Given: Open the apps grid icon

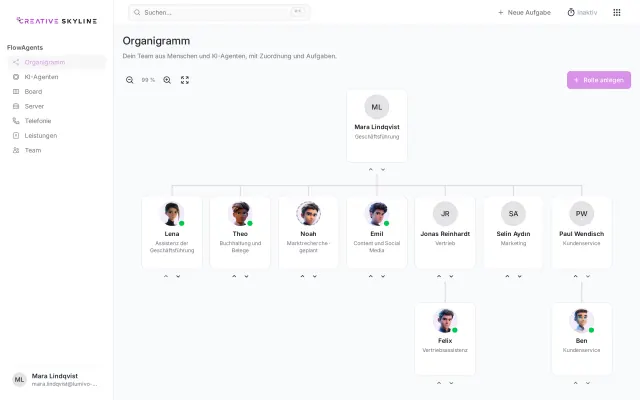Looking at the screenshot, I should tap(617, 13).
